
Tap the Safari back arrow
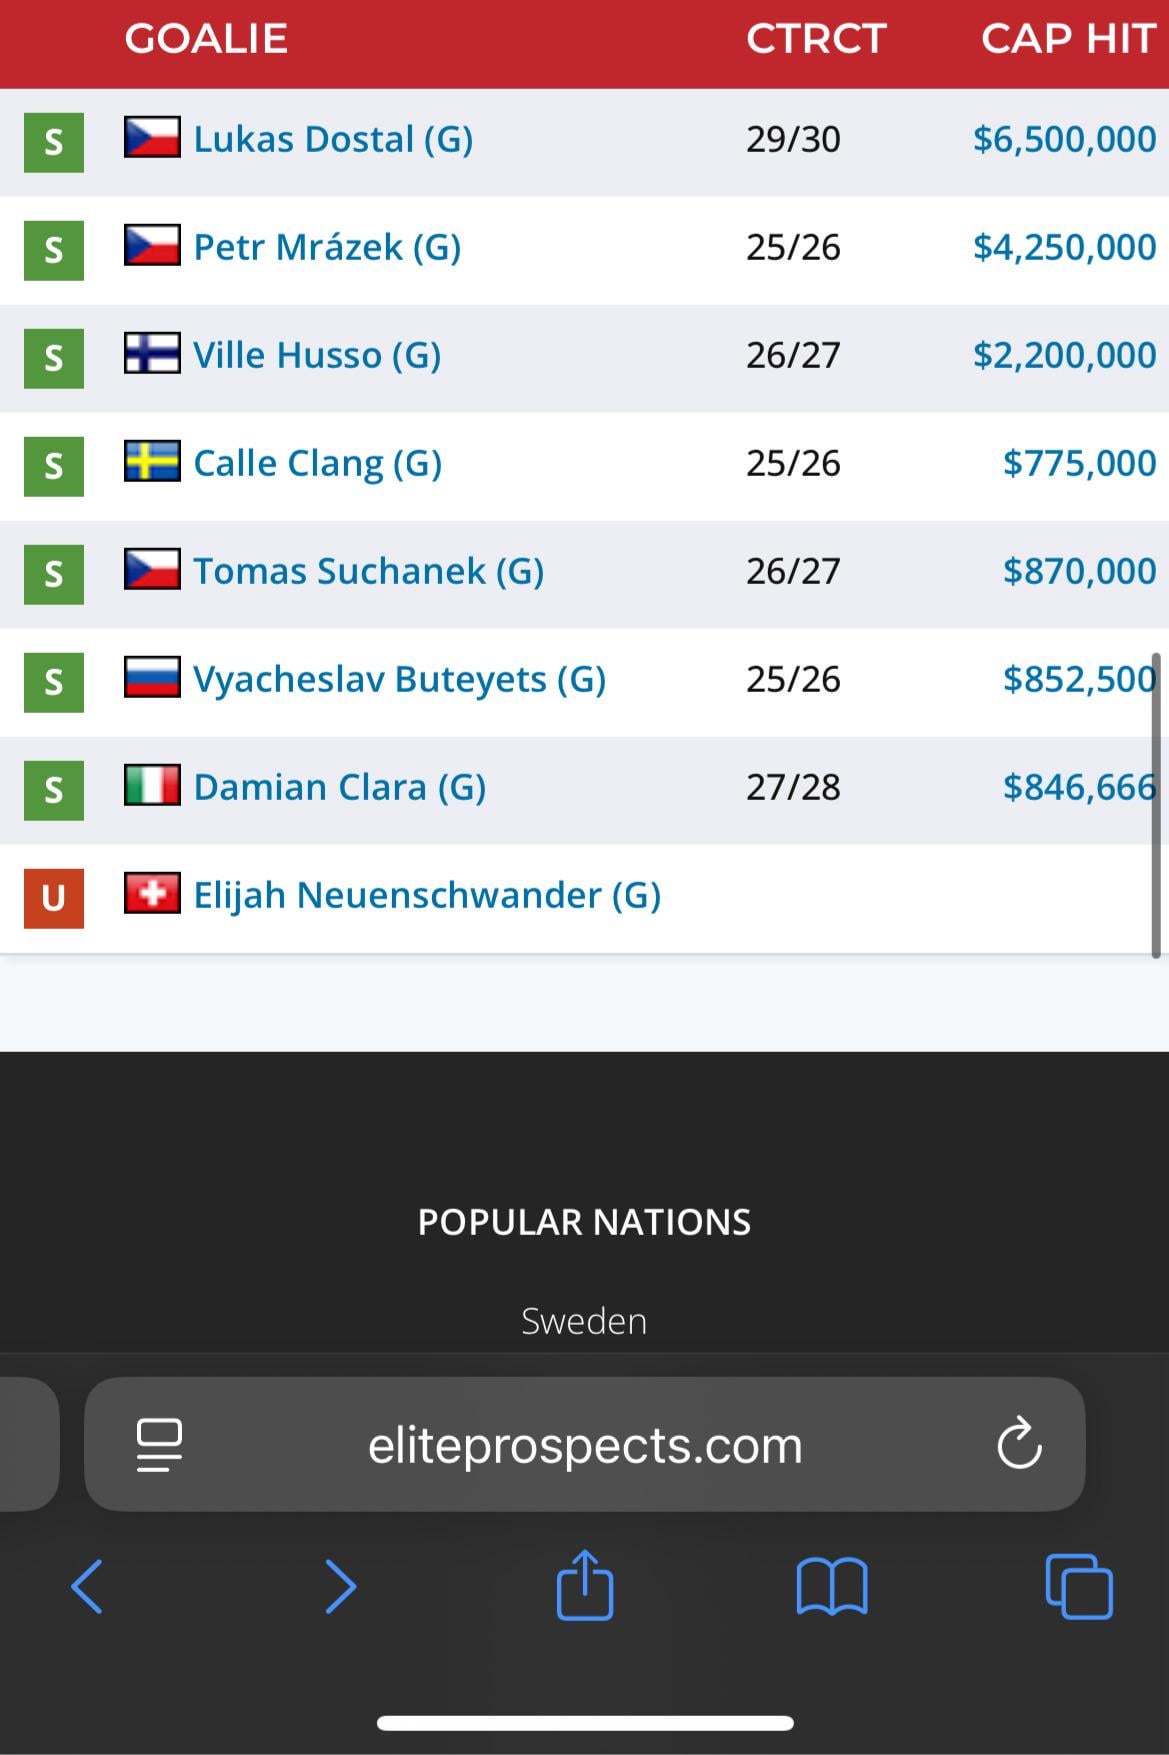[x=87, y=1586]
